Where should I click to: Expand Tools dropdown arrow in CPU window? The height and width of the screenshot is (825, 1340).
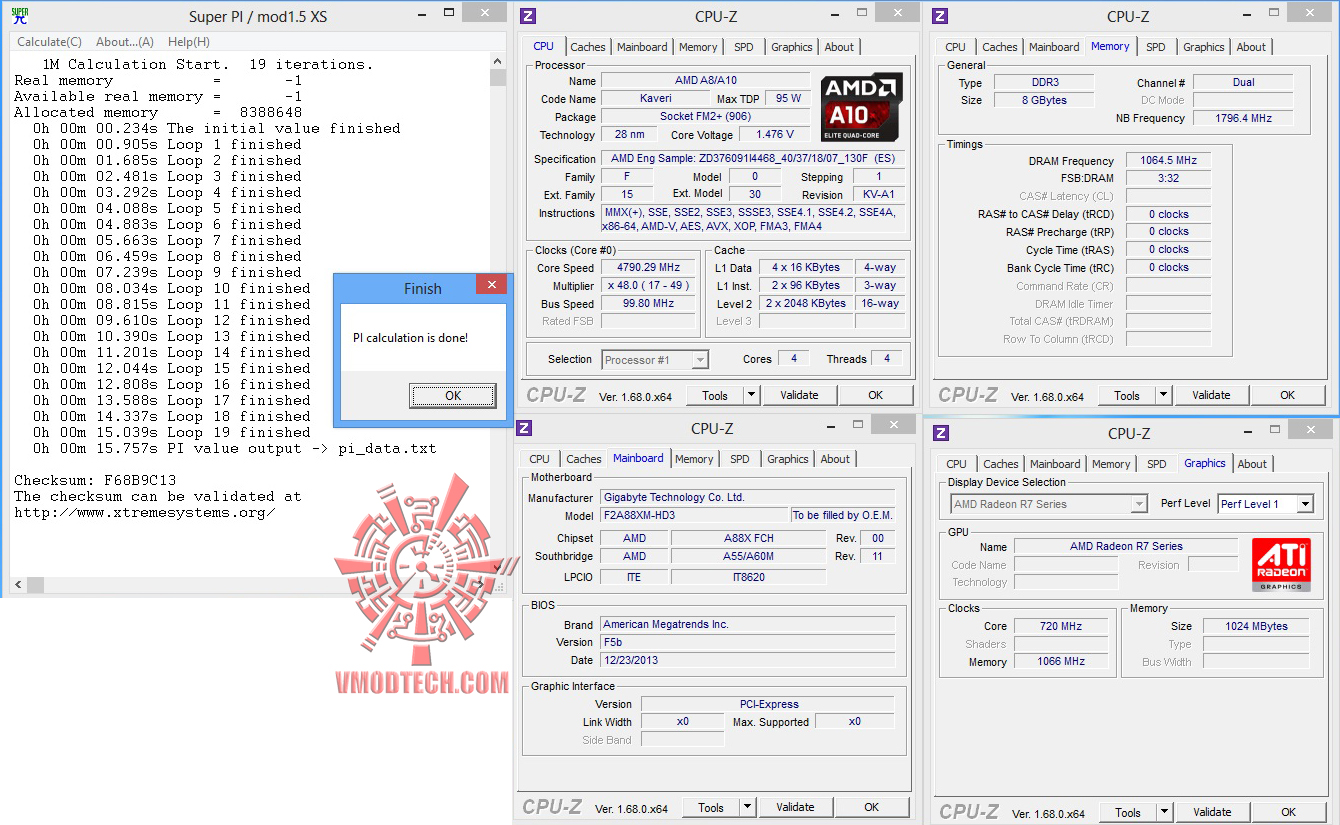click(x=752, y=395)
